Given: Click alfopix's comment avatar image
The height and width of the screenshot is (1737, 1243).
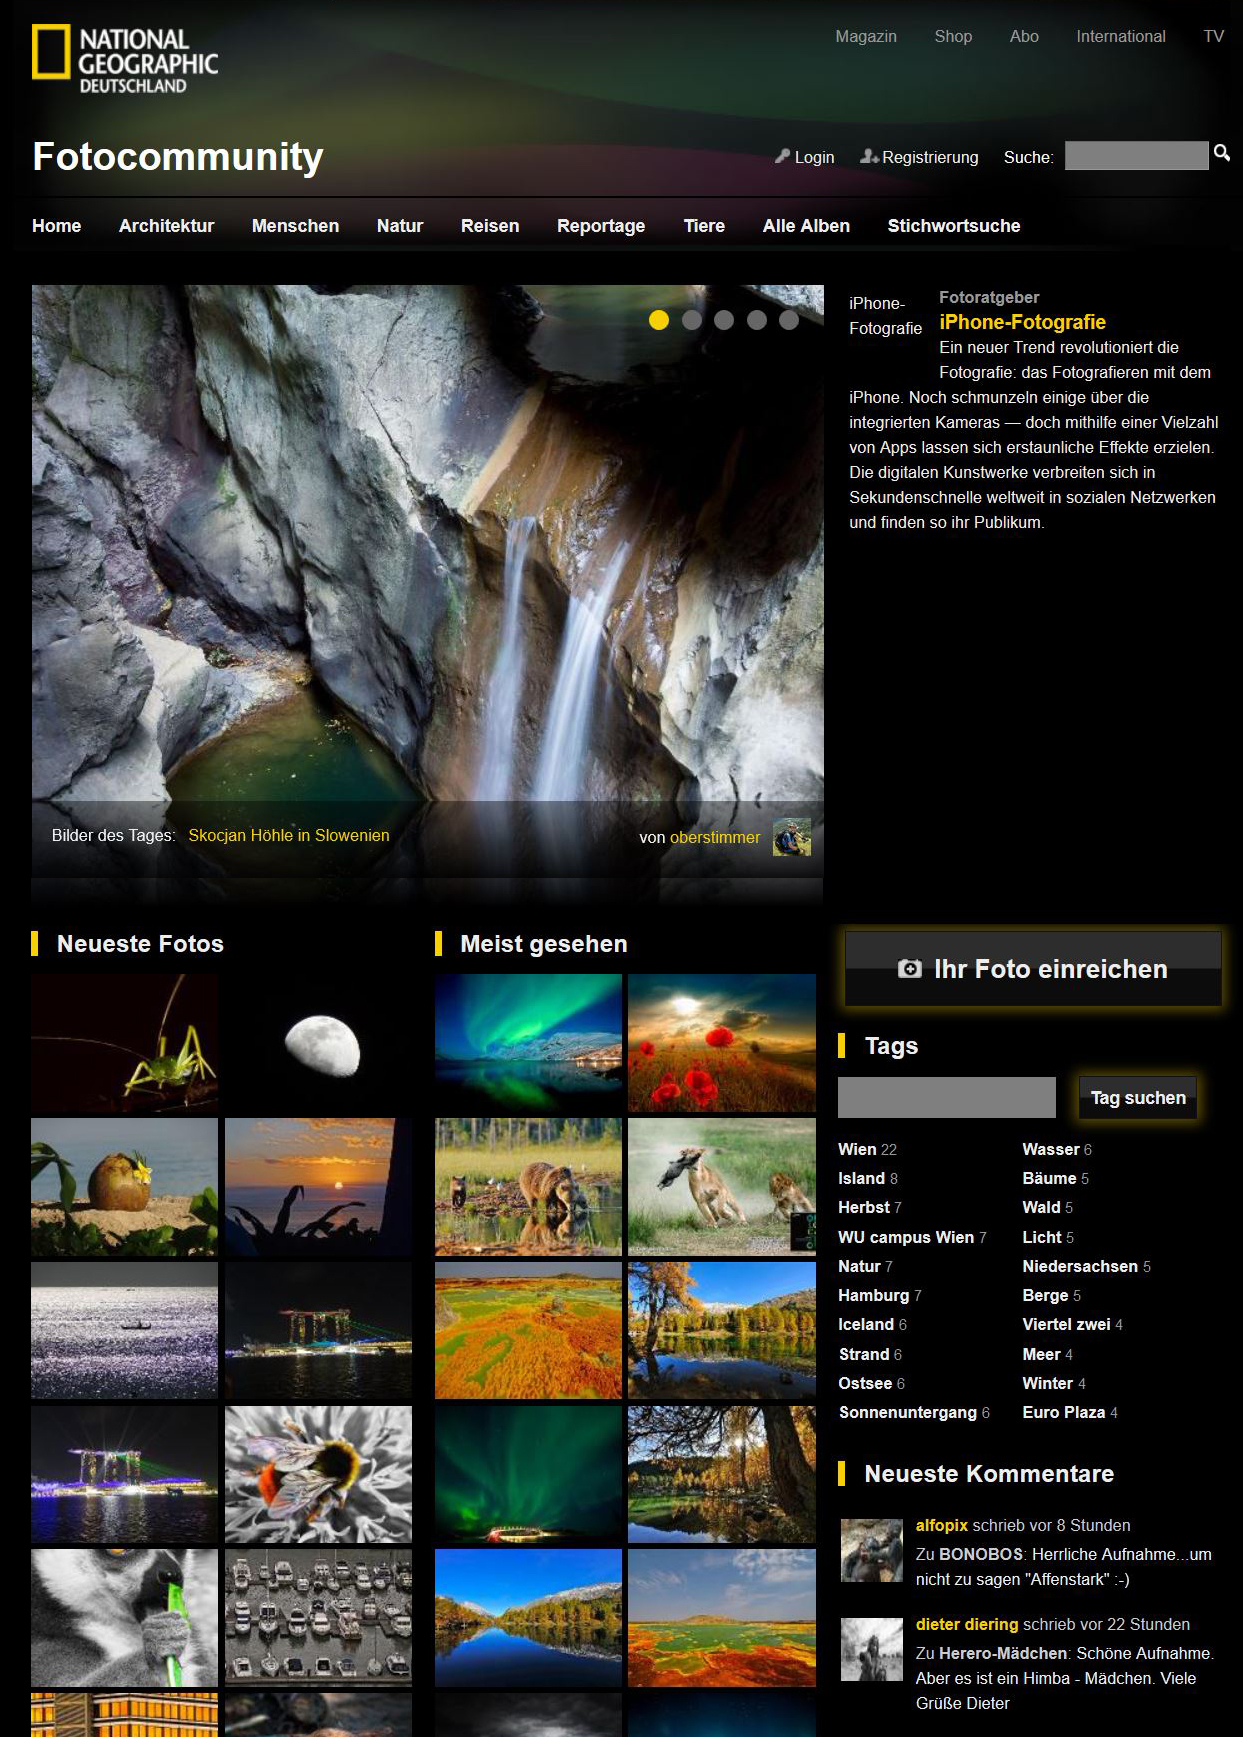Looking at the screenshot, I should (871, 1550).
